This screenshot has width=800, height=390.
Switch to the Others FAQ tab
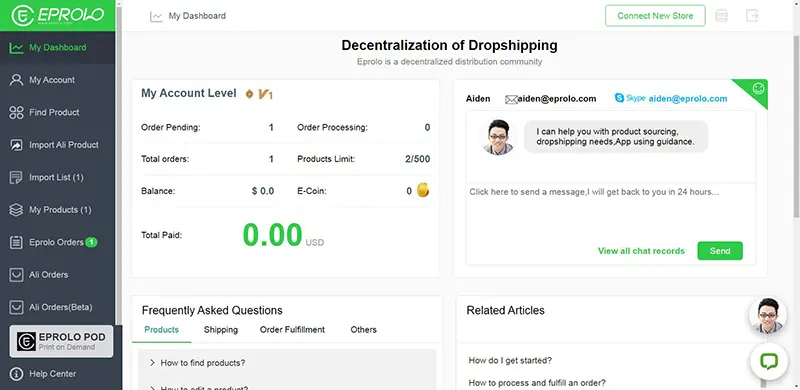[364, 330]
